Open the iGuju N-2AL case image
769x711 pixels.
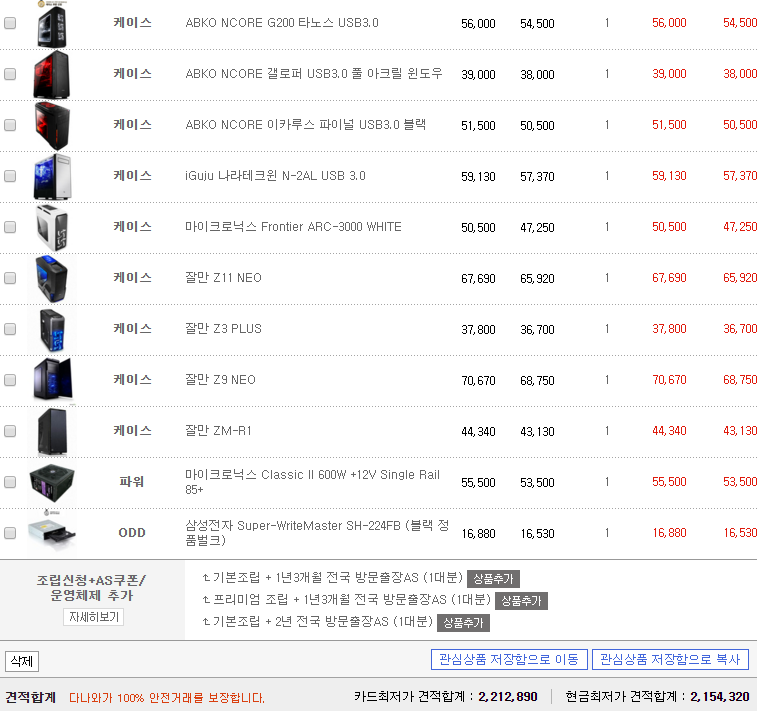[x=52, y=177]
